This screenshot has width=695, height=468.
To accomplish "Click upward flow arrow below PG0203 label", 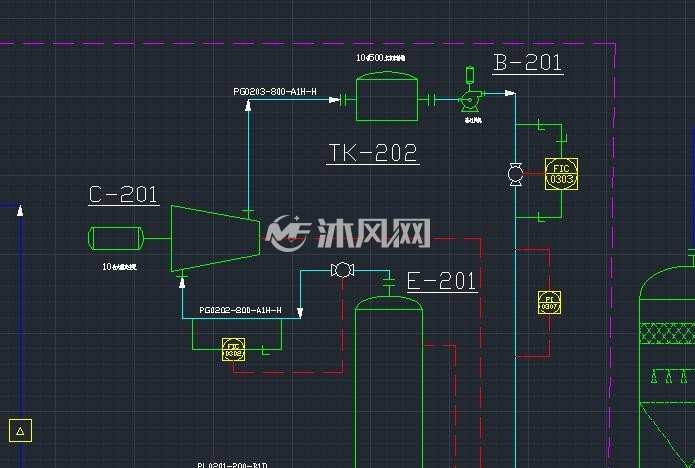I will click(x=248, y=105).
